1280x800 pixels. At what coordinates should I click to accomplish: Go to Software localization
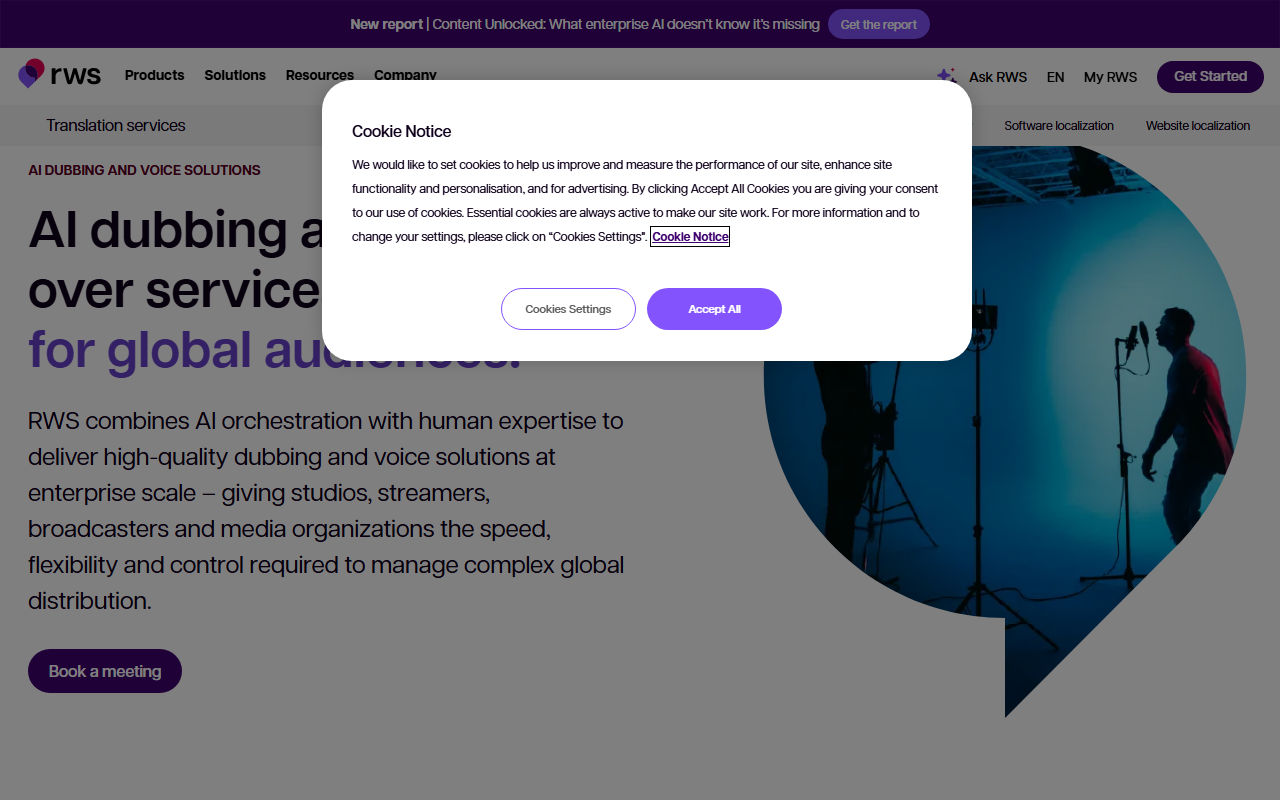click(x=1059, y=126)
